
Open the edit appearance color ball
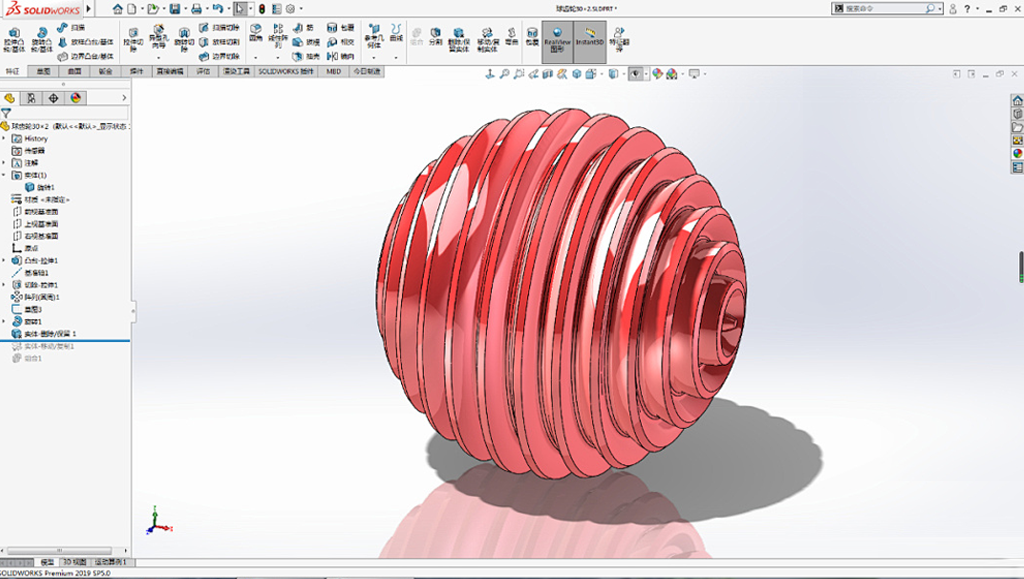(x=657, y=74)
